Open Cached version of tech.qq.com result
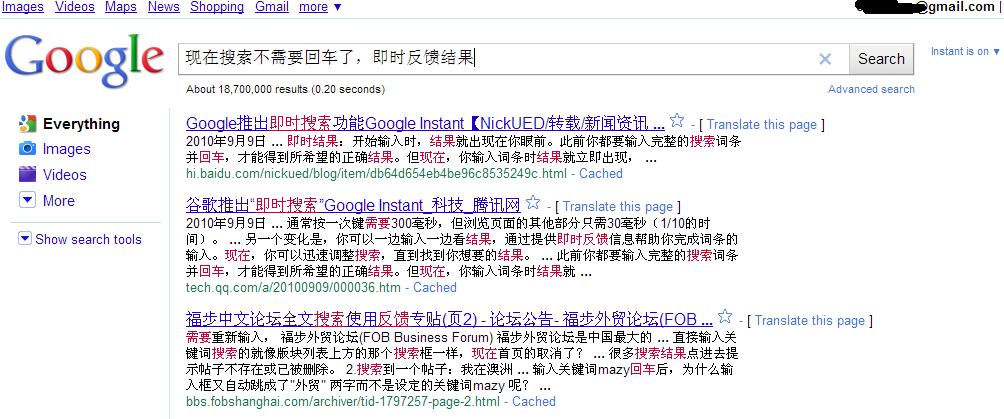The width and height of the screenshot is (1004, 419). click(435, 287)
